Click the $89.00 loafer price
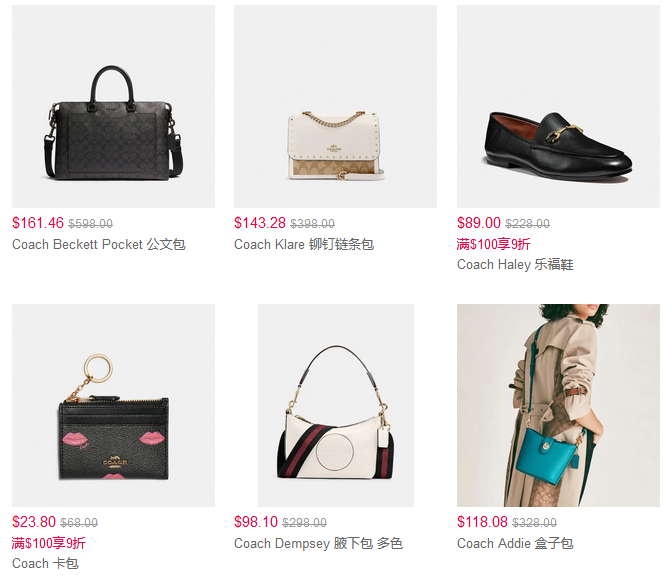The image size is (663, 588). (x=479, y=223)
